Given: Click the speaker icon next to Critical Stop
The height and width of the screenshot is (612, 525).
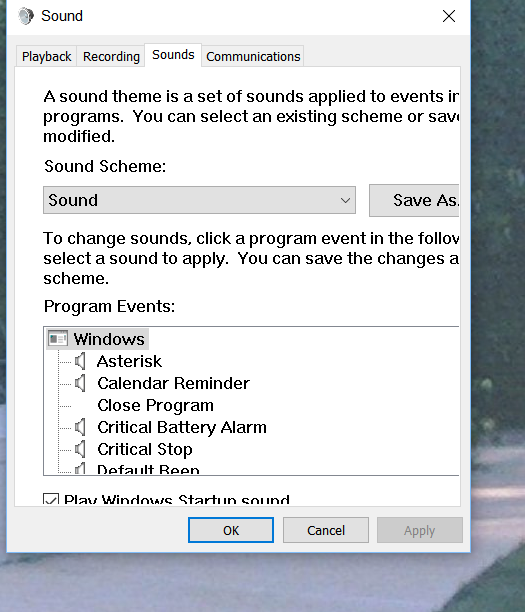Looking at the screenshot, I should pyautogui.click(x=80, y=449).
